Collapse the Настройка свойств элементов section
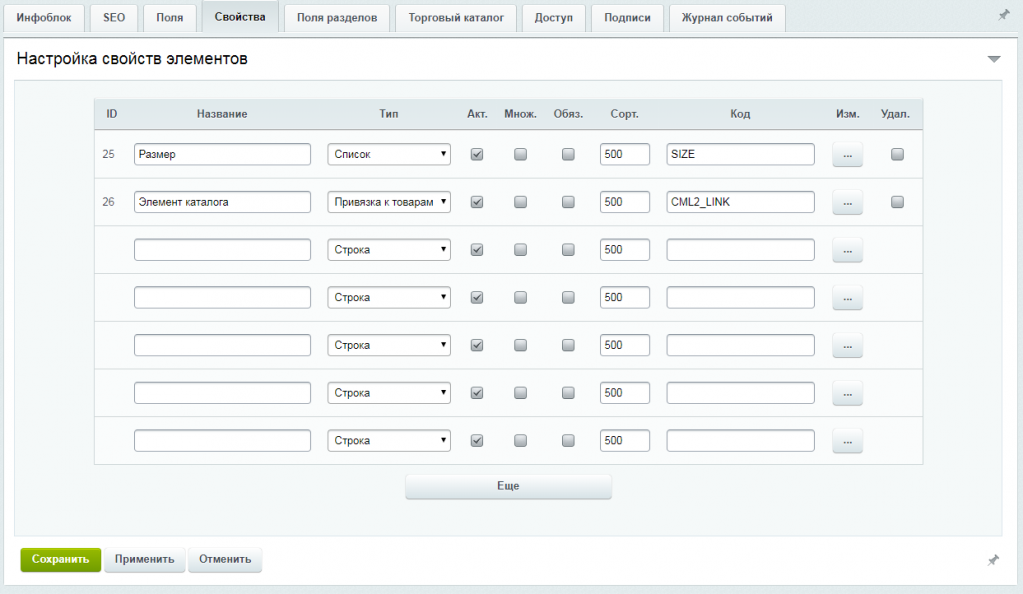This screenshot has height=594, width=1023. [x=994, y=59]
